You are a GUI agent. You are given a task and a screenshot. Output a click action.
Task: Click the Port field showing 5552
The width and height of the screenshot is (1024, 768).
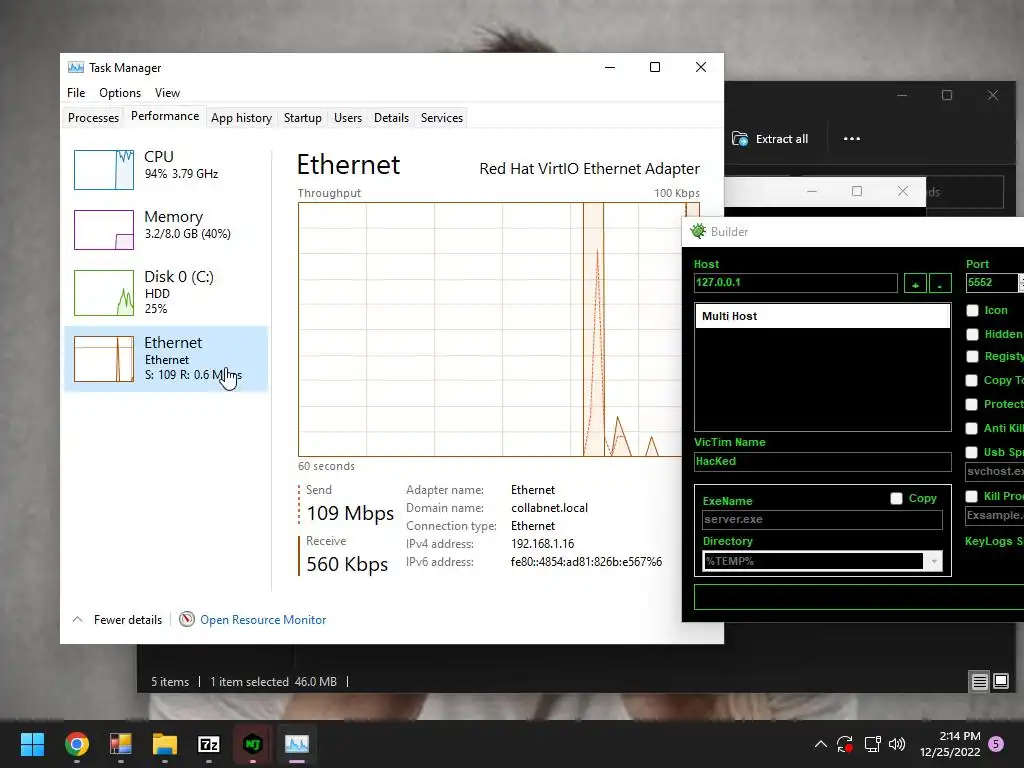coord(991,283)
